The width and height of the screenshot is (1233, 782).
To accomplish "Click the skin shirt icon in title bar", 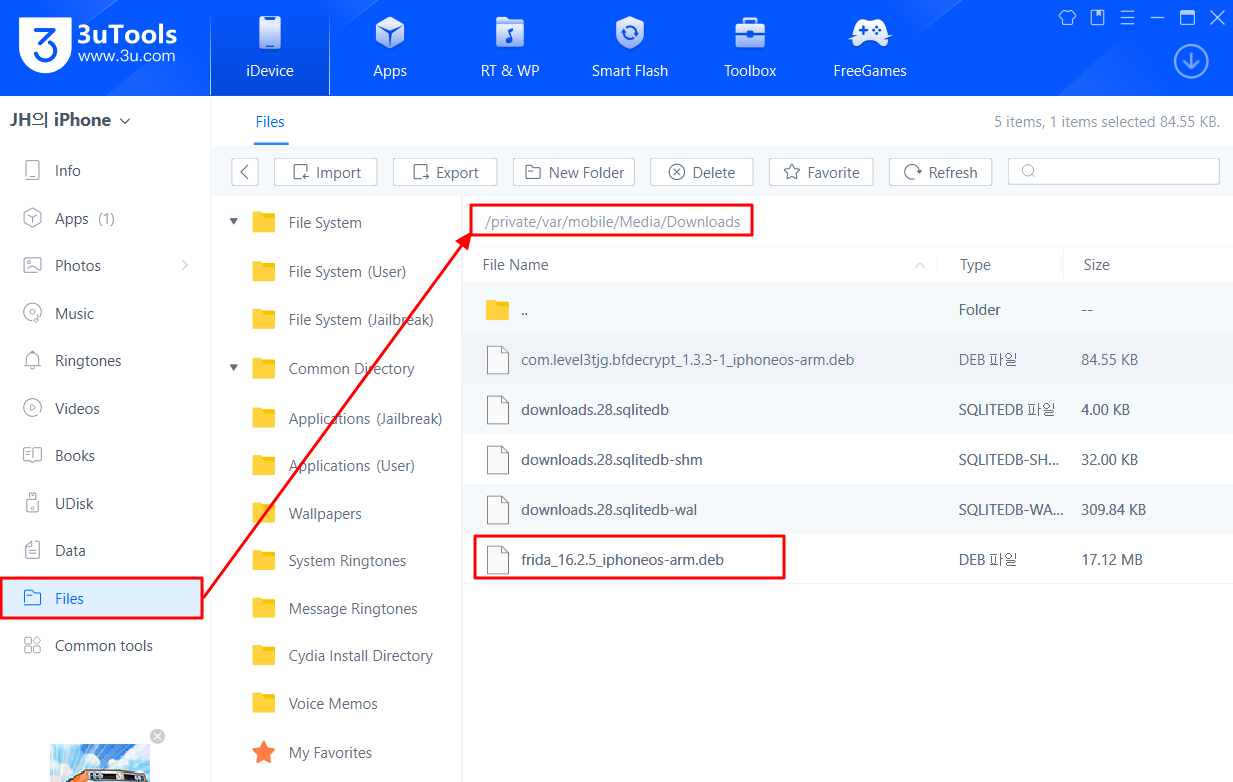I will (1067, 17).
